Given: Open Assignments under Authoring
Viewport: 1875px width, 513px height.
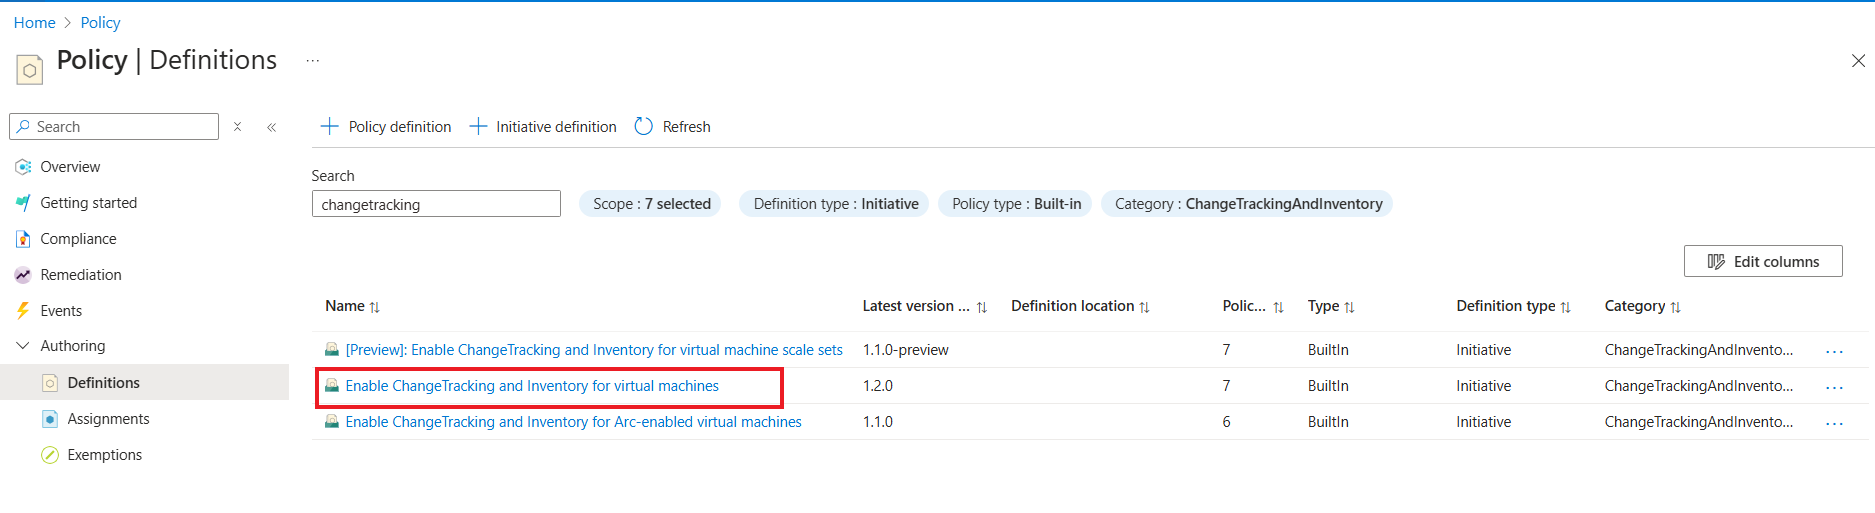Looking at the screenshot, I should [108, 419].
